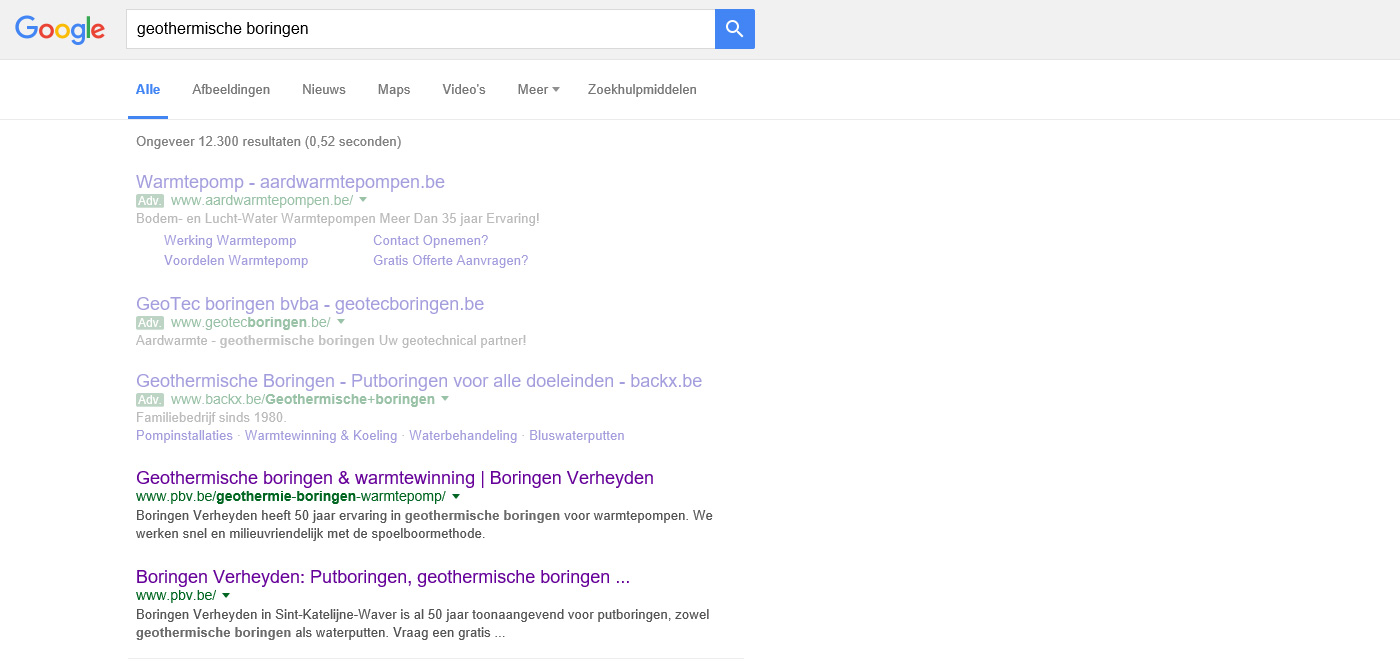Click the www.geotecboringen.be/ URL text
1400x666 pixels.
tap(251, 323)
